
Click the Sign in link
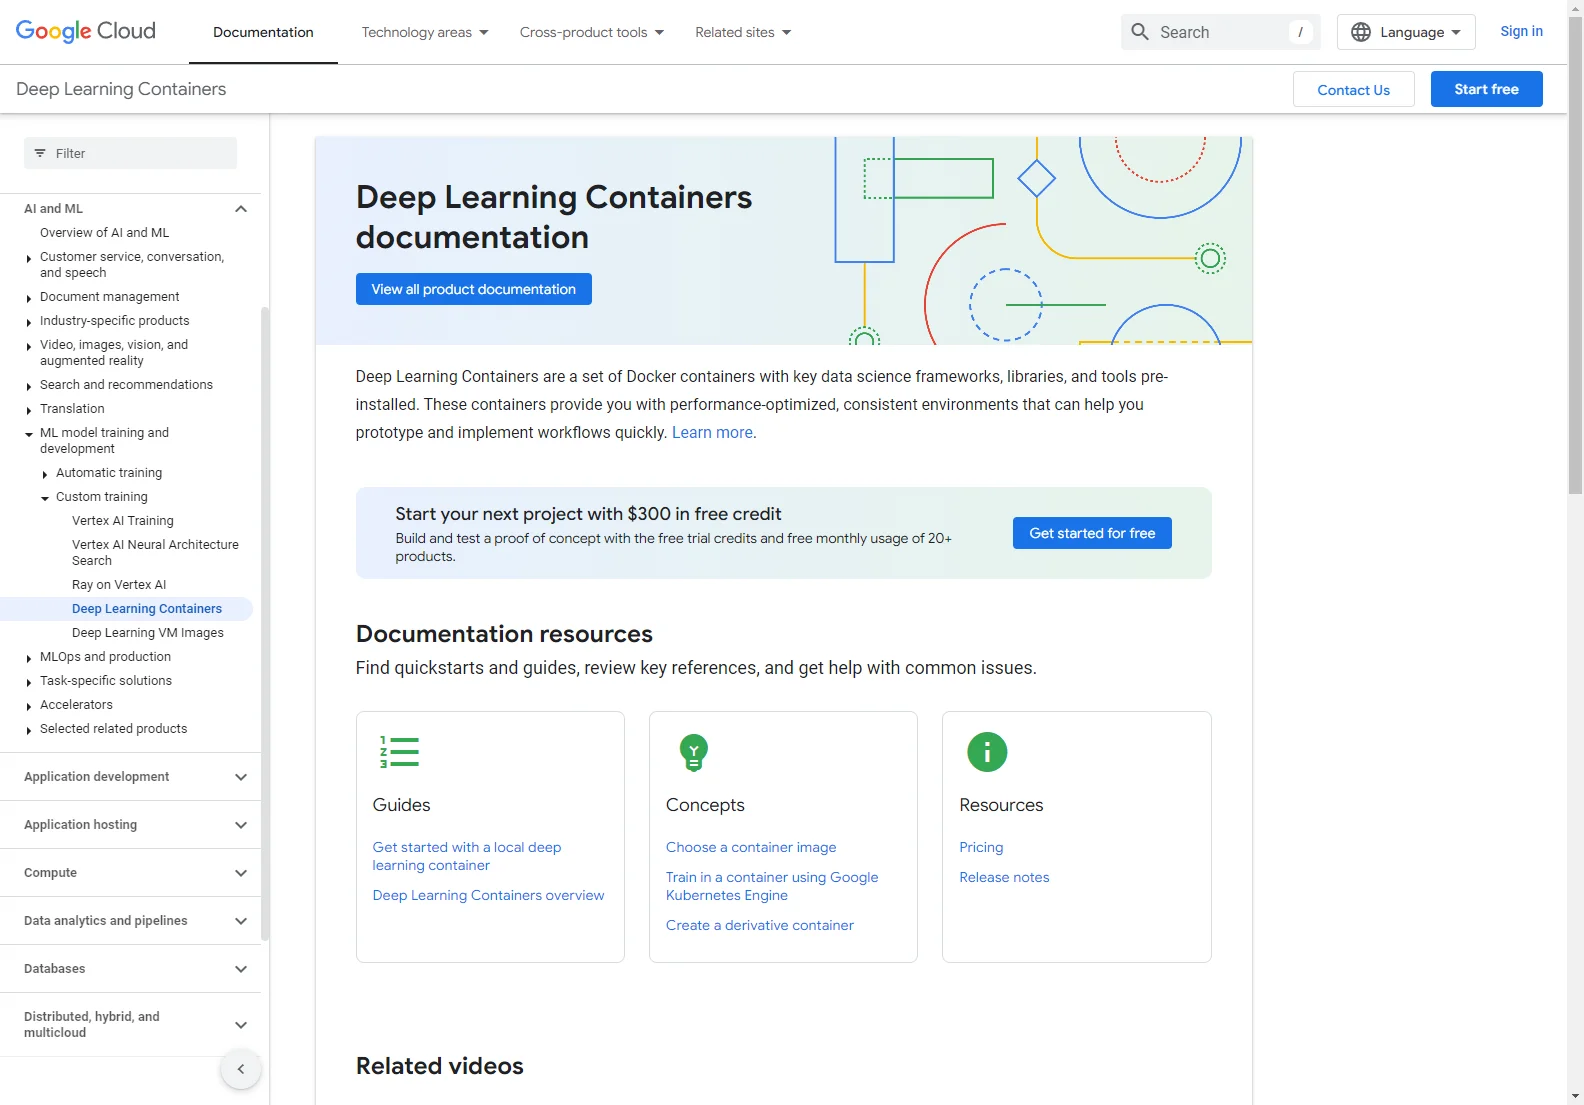tap(1521, 31)
